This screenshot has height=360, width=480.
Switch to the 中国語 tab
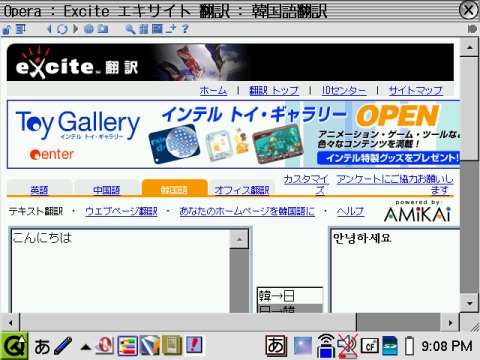click(x=106, y=190)
